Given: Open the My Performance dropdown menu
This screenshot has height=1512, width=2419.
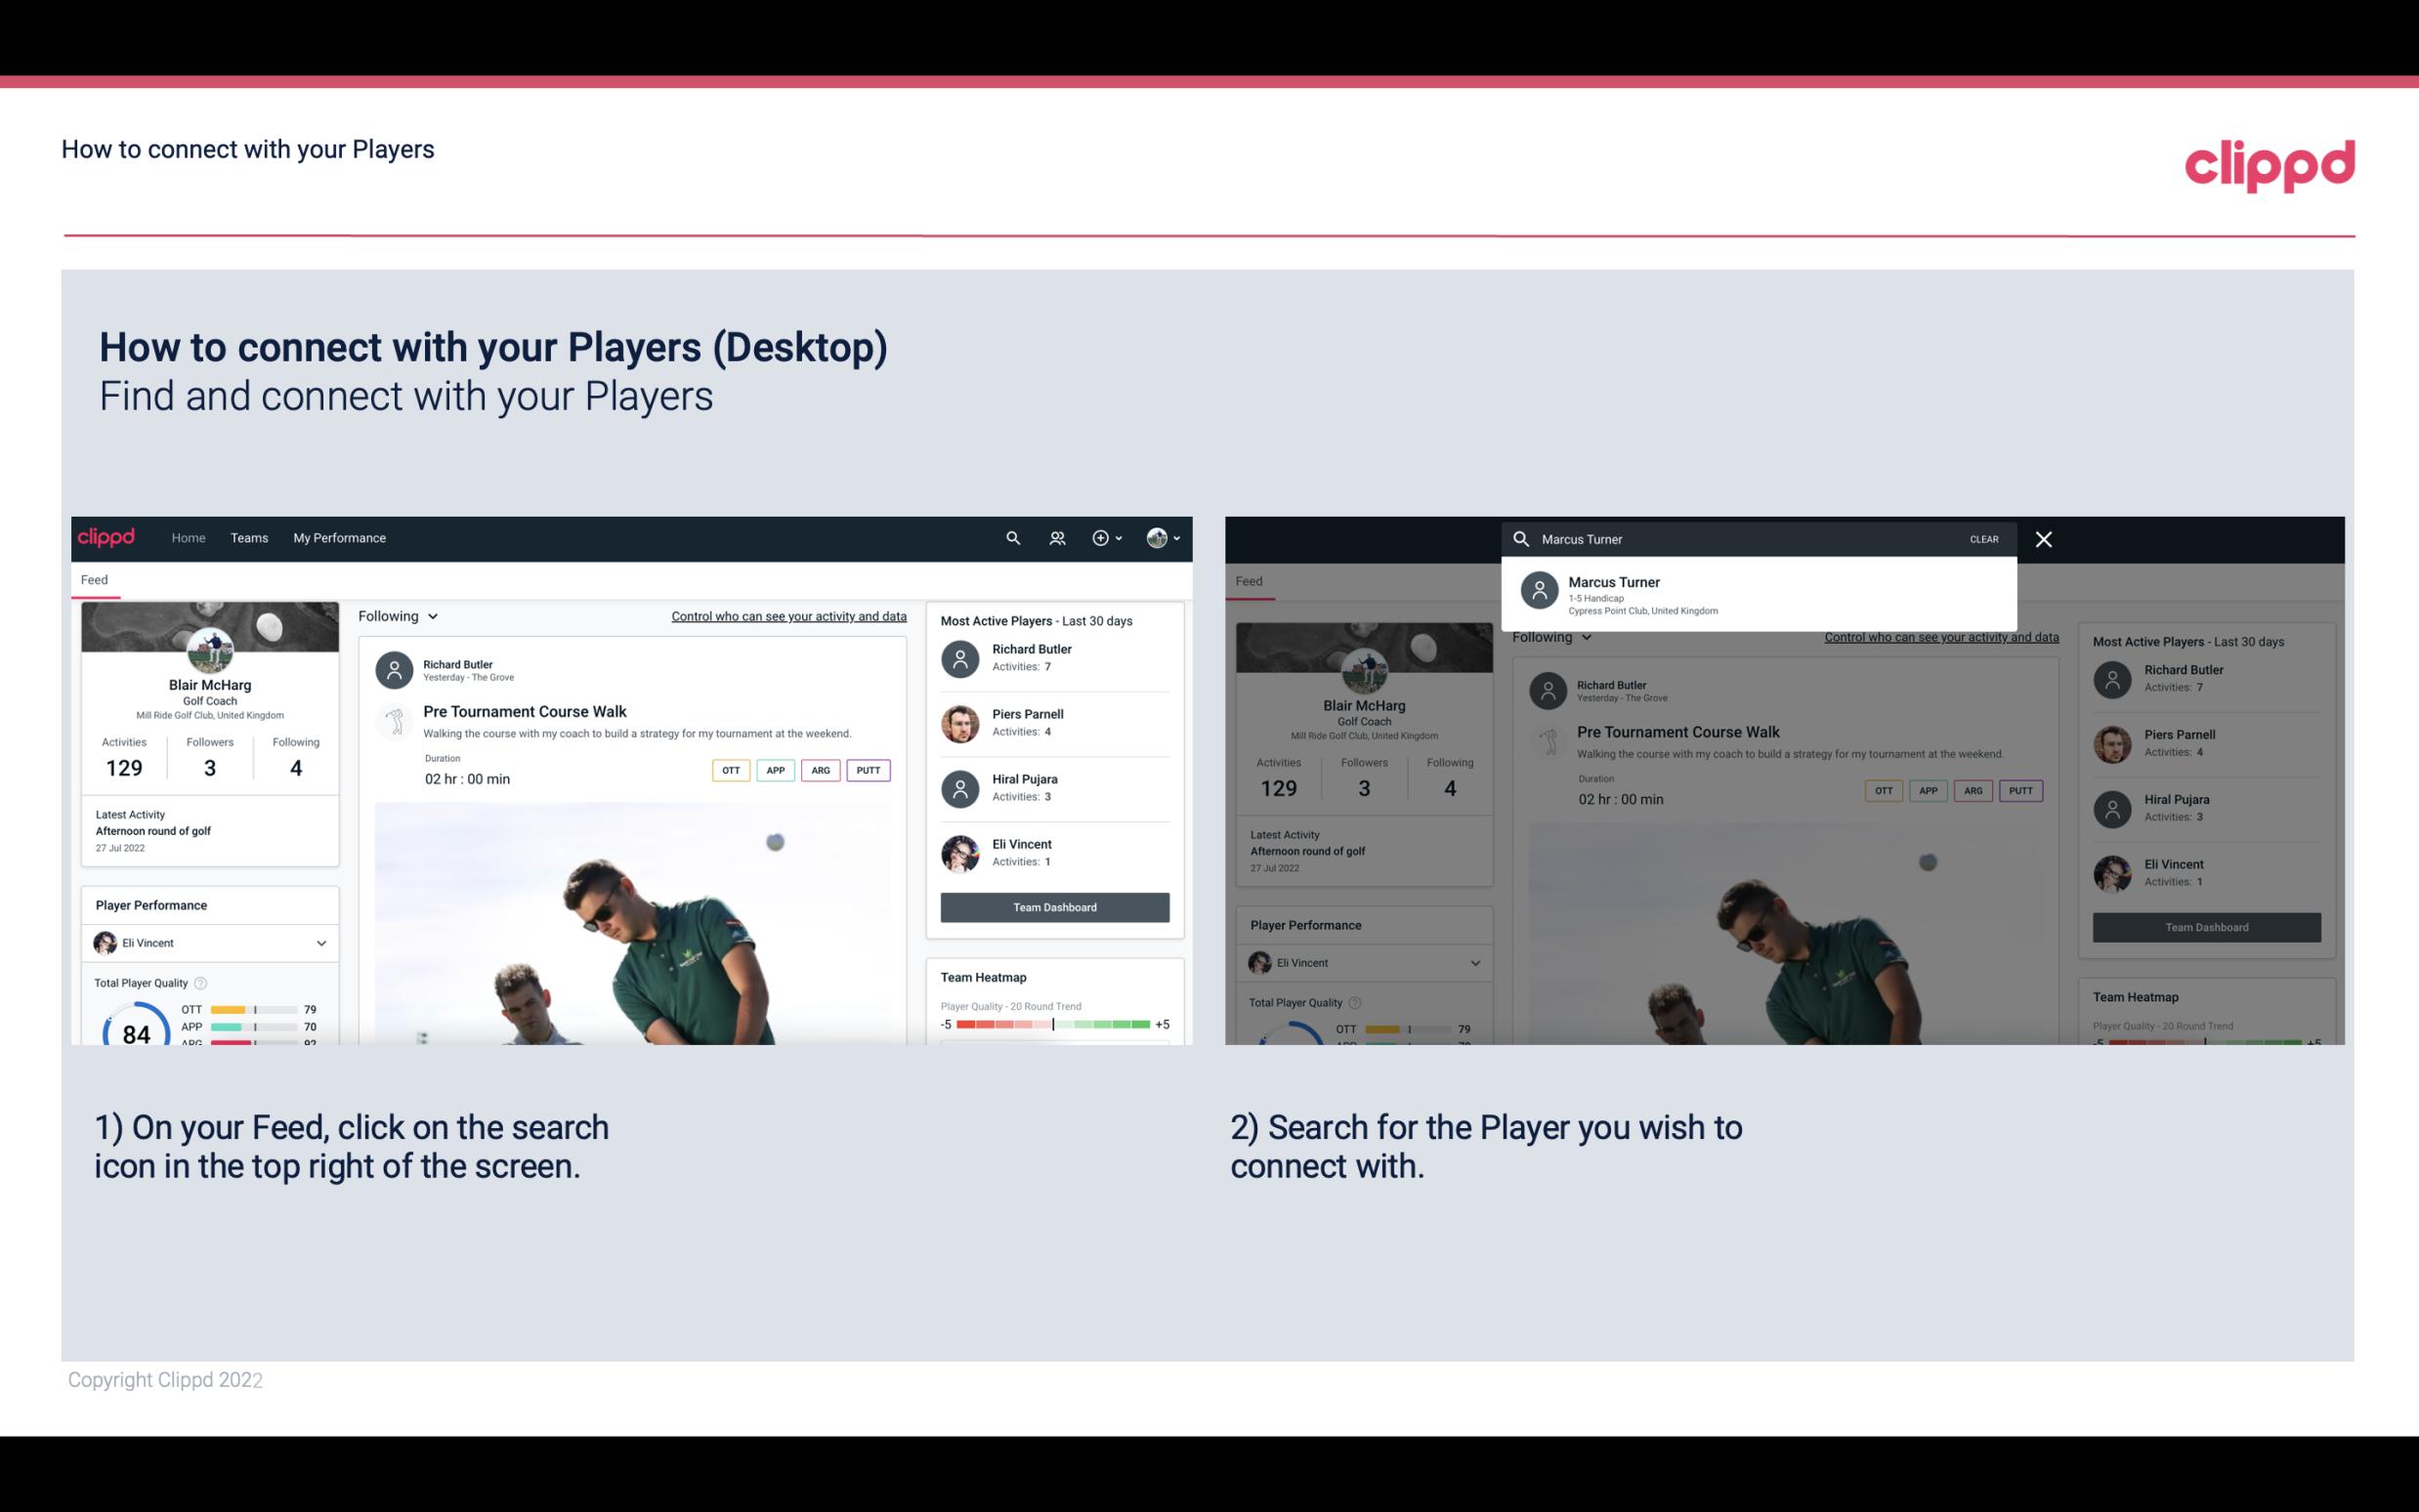Looking at the screenshot, I should 338,538.
